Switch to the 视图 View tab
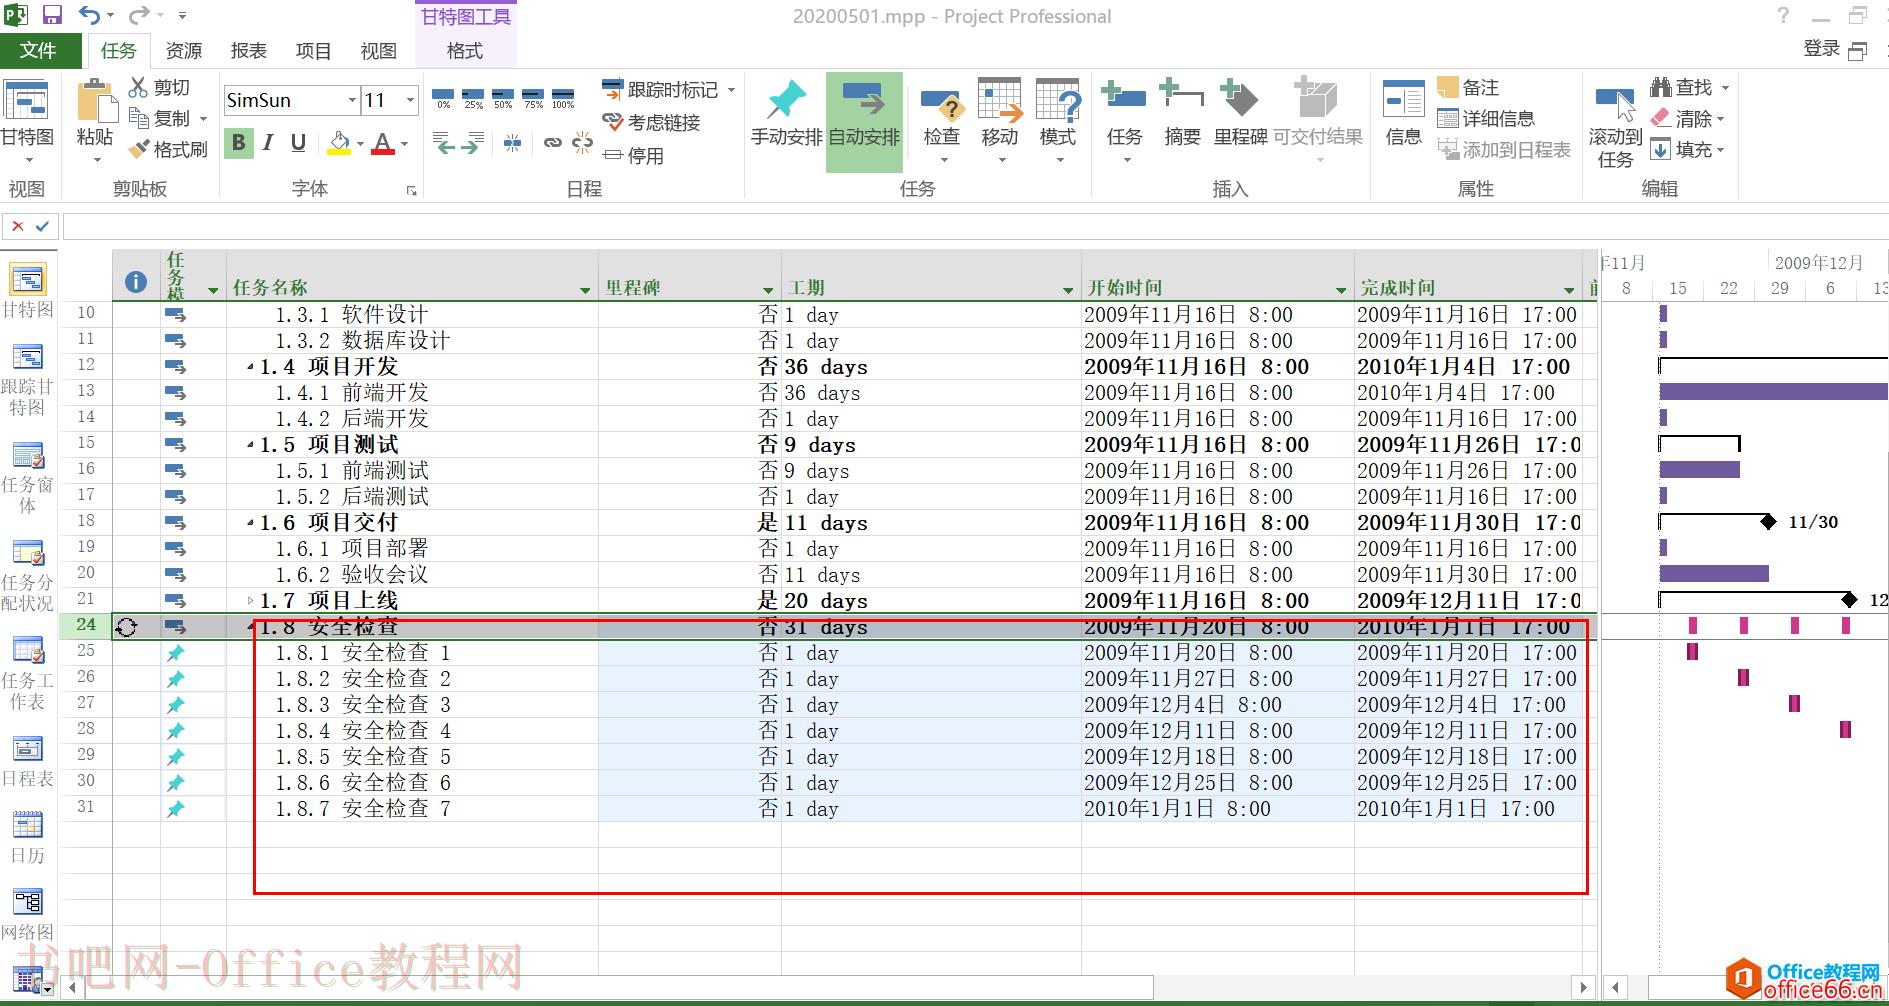The width and height of the screenshot is (1889, 1006). tap(378, 50)
